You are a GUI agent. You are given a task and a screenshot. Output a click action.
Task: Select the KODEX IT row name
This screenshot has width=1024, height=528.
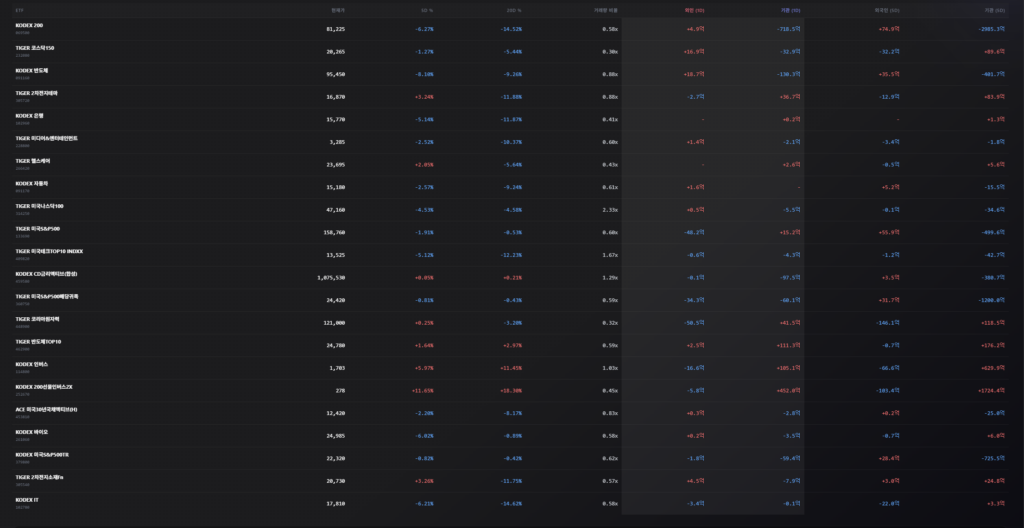(x=26, y=499)
